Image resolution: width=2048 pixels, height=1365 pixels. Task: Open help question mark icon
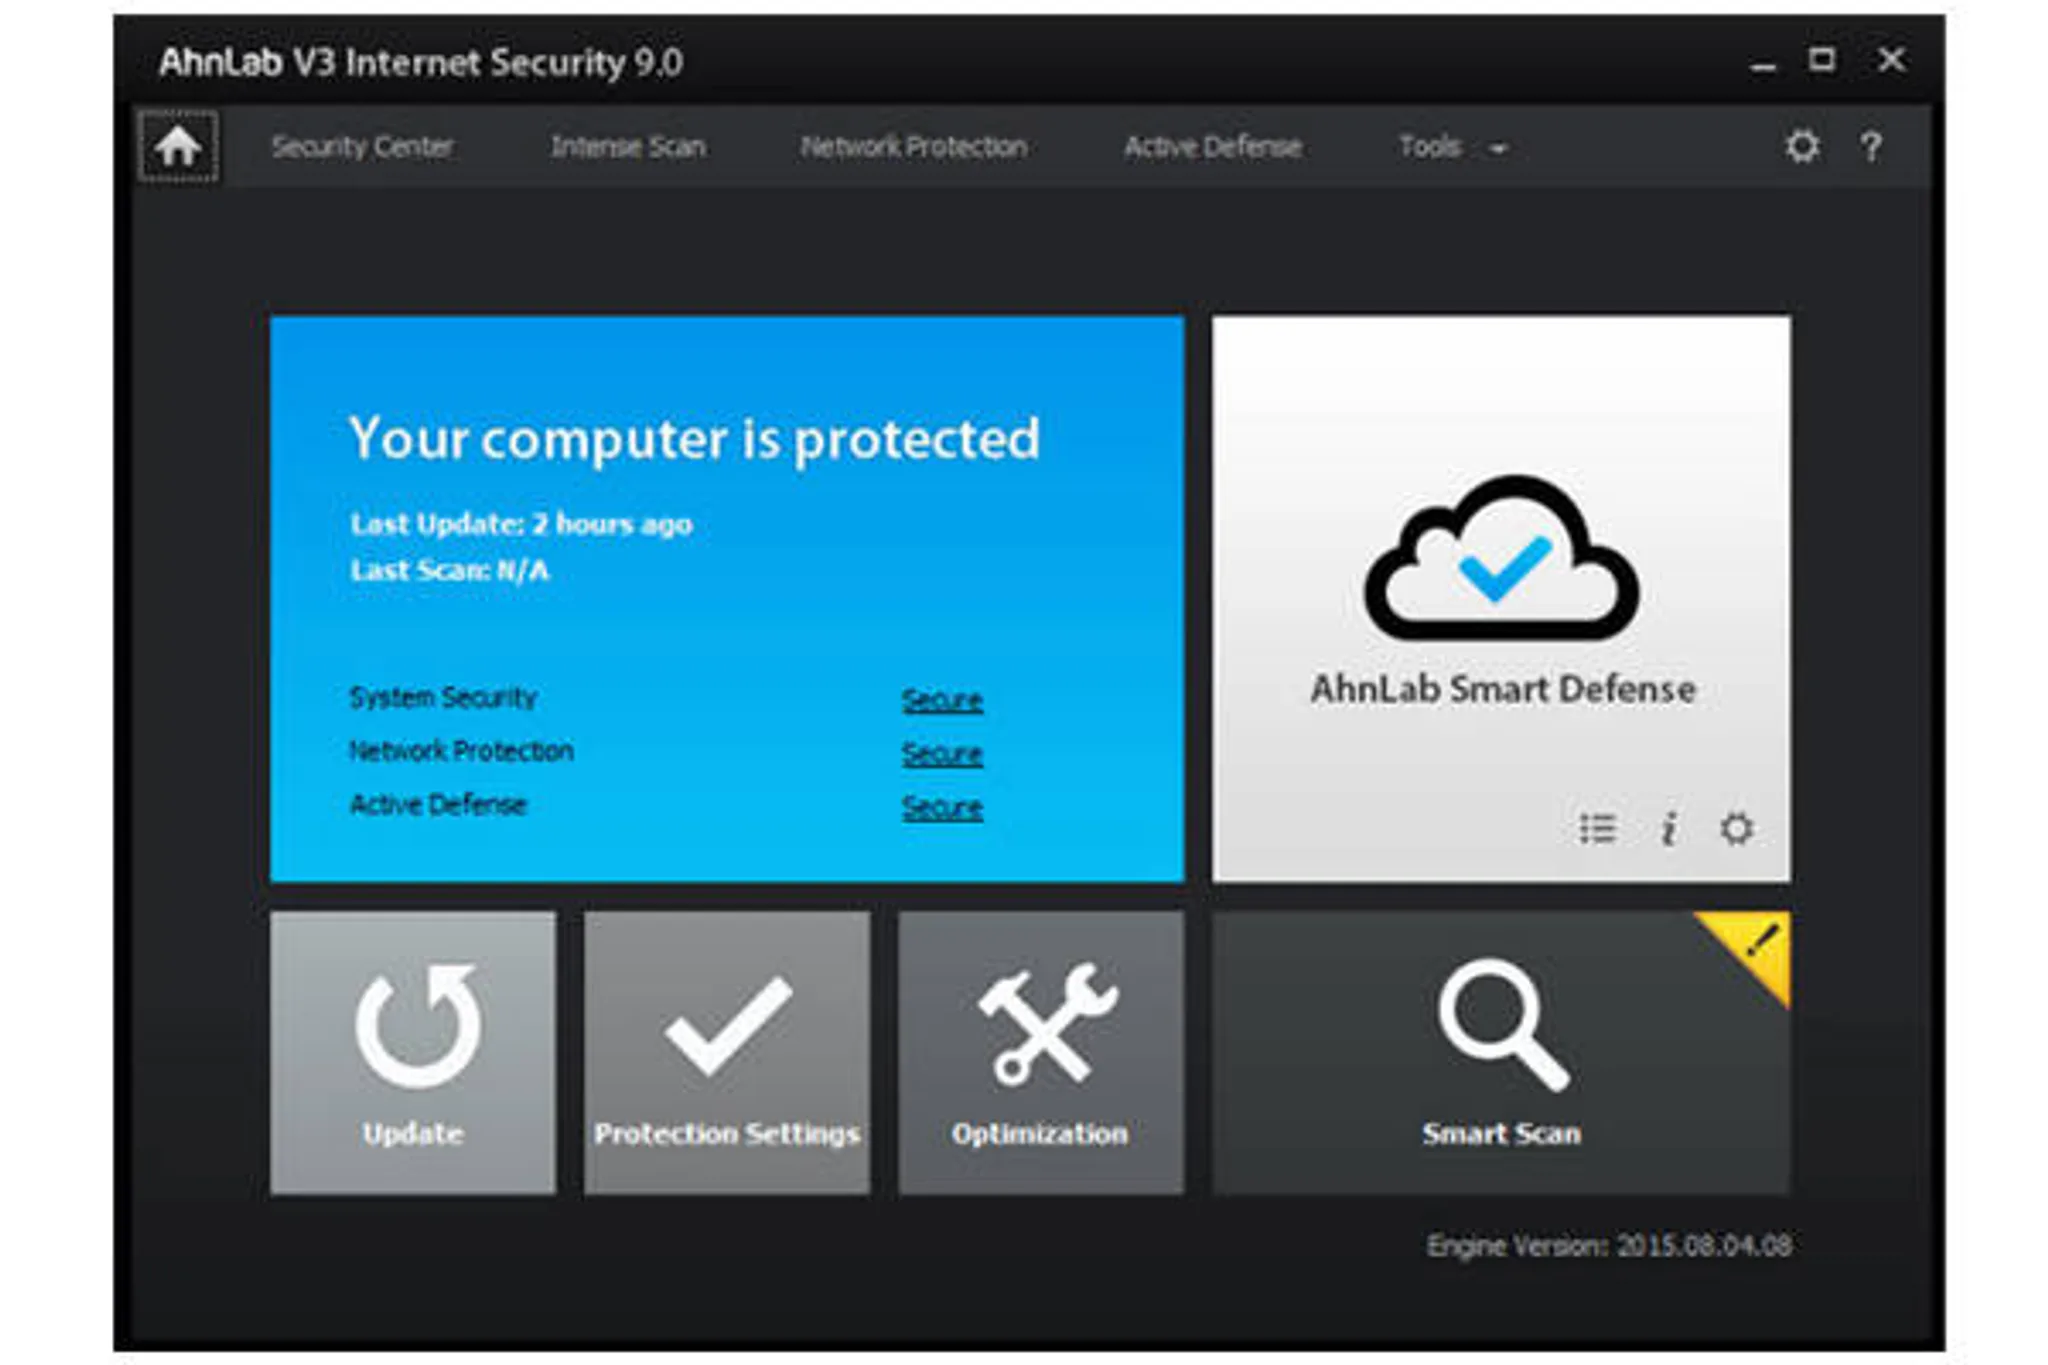pyautogui.click(x=1871, y=147)
